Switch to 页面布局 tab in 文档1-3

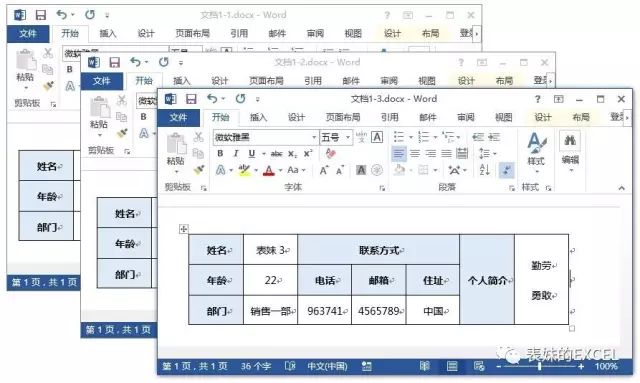342,118
